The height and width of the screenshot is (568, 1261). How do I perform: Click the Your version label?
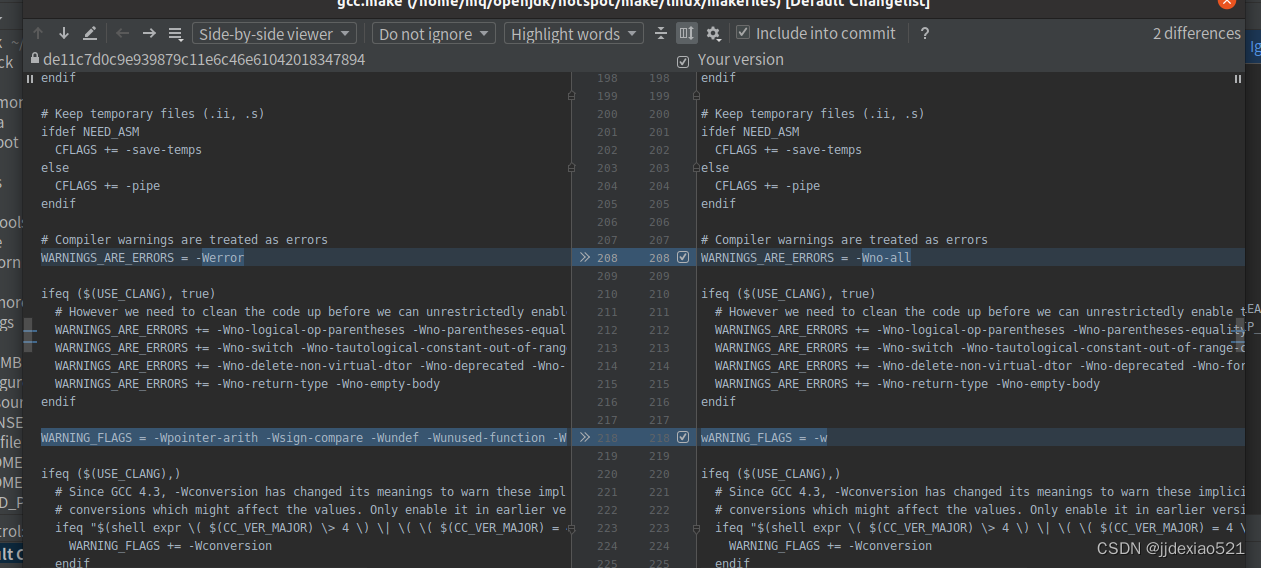click(740, 60)
